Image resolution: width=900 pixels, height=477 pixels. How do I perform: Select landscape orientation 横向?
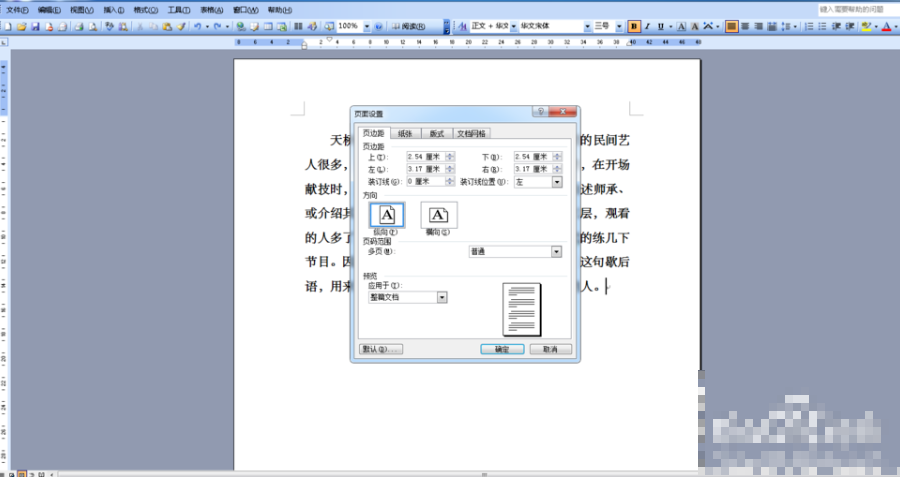click(x=439, y=215)
